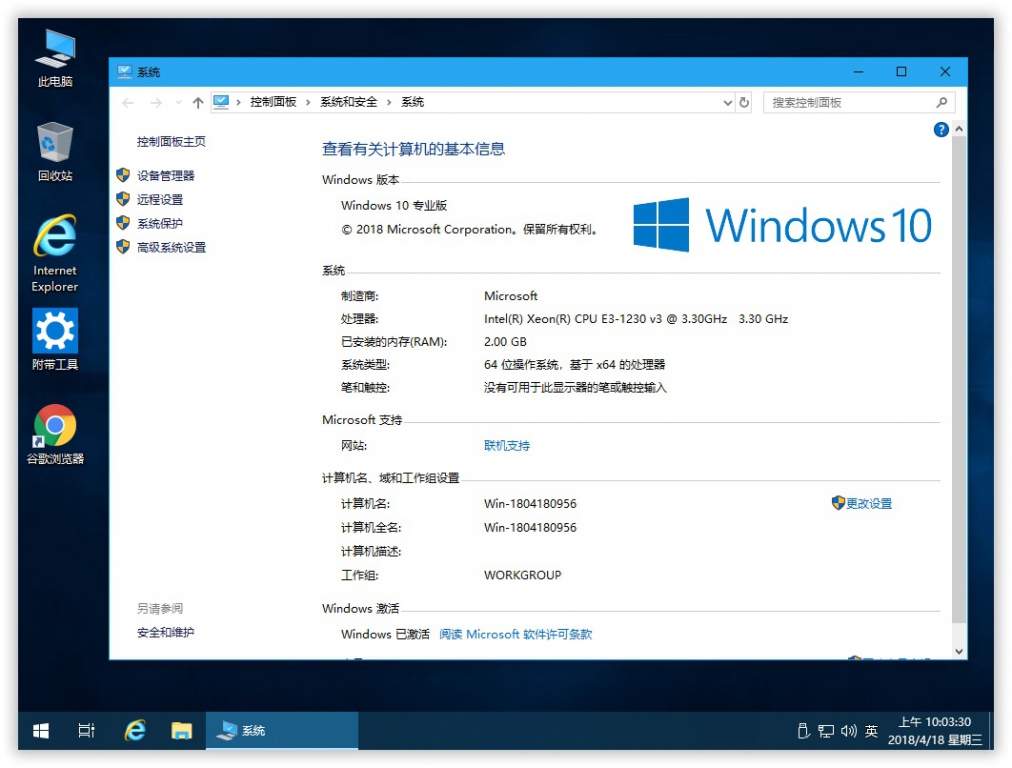Open 安全和维护 under 另请参阅
The height and width of the screenshot is (768, 1012).
165,632
